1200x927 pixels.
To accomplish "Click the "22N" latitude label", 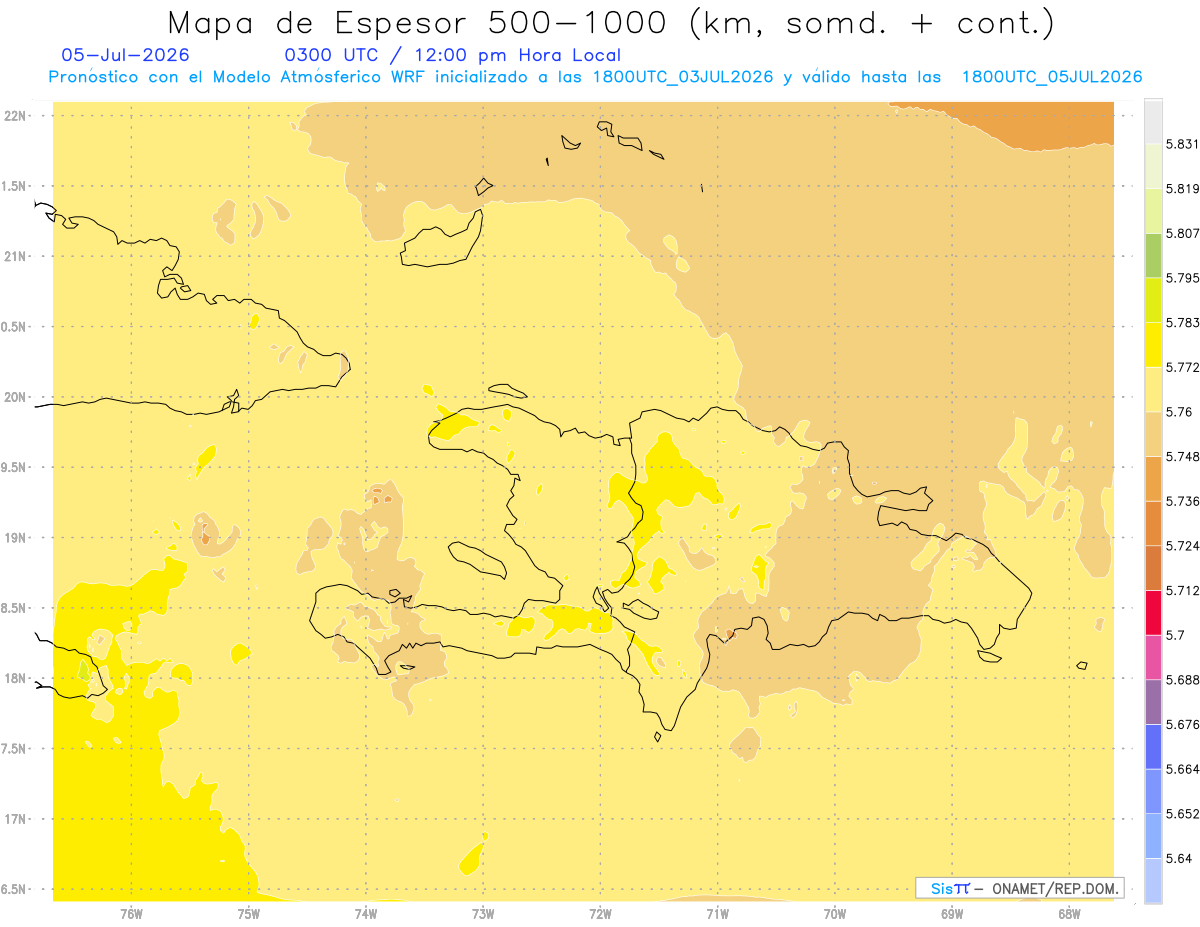I will click(x=16, y=116).
